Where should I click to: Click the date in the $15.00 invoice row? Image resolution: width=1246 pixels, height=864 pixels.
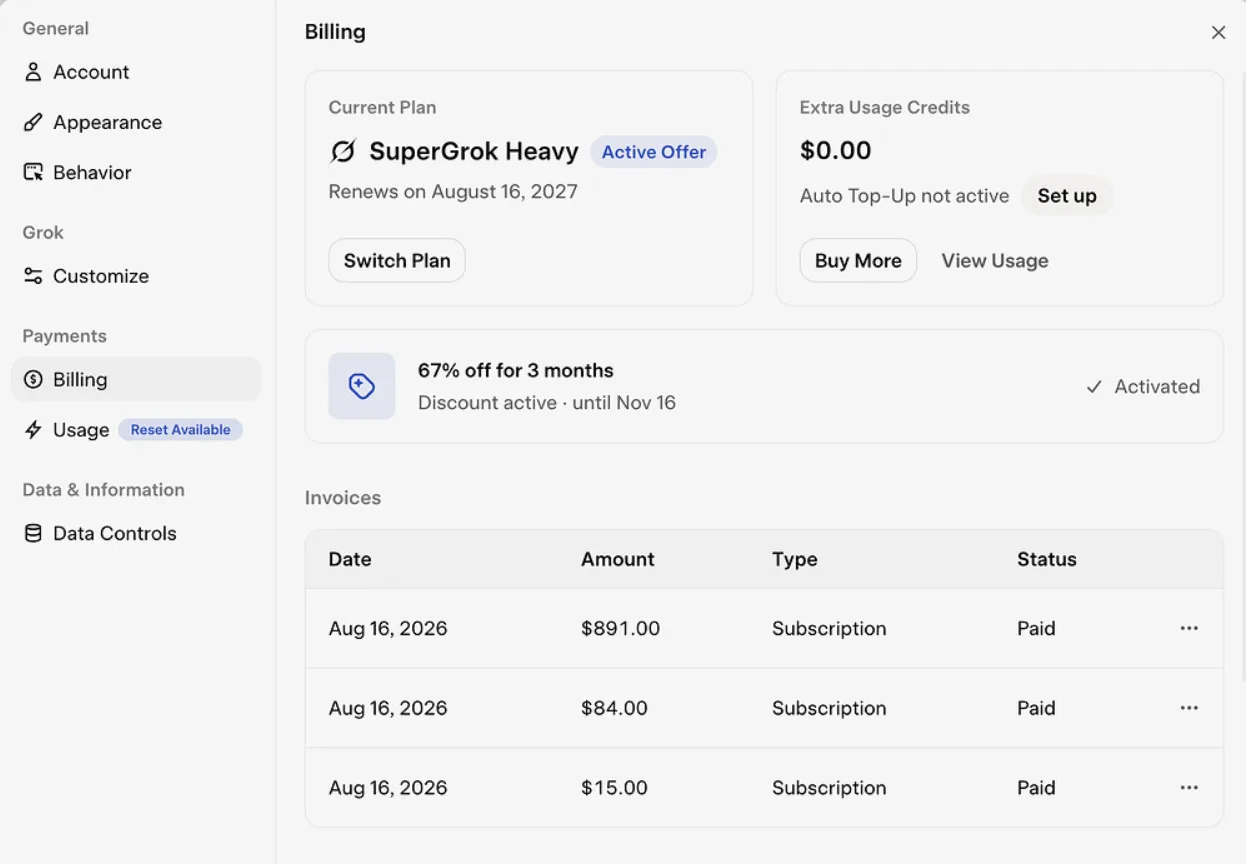[x=388, y=788]
